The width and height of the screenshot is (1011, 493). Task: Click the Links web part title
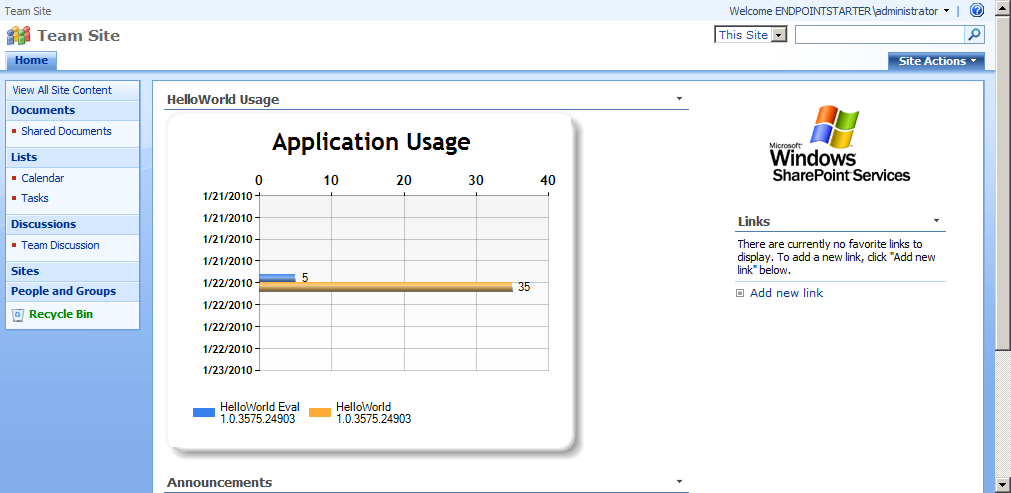tap(754, 221)
